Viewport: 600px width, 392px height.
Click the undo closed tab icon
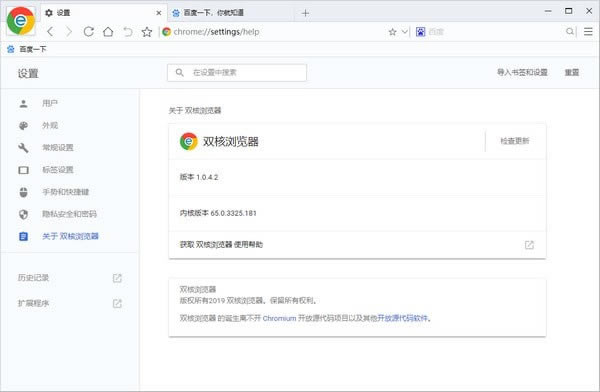tap(128, 32)
